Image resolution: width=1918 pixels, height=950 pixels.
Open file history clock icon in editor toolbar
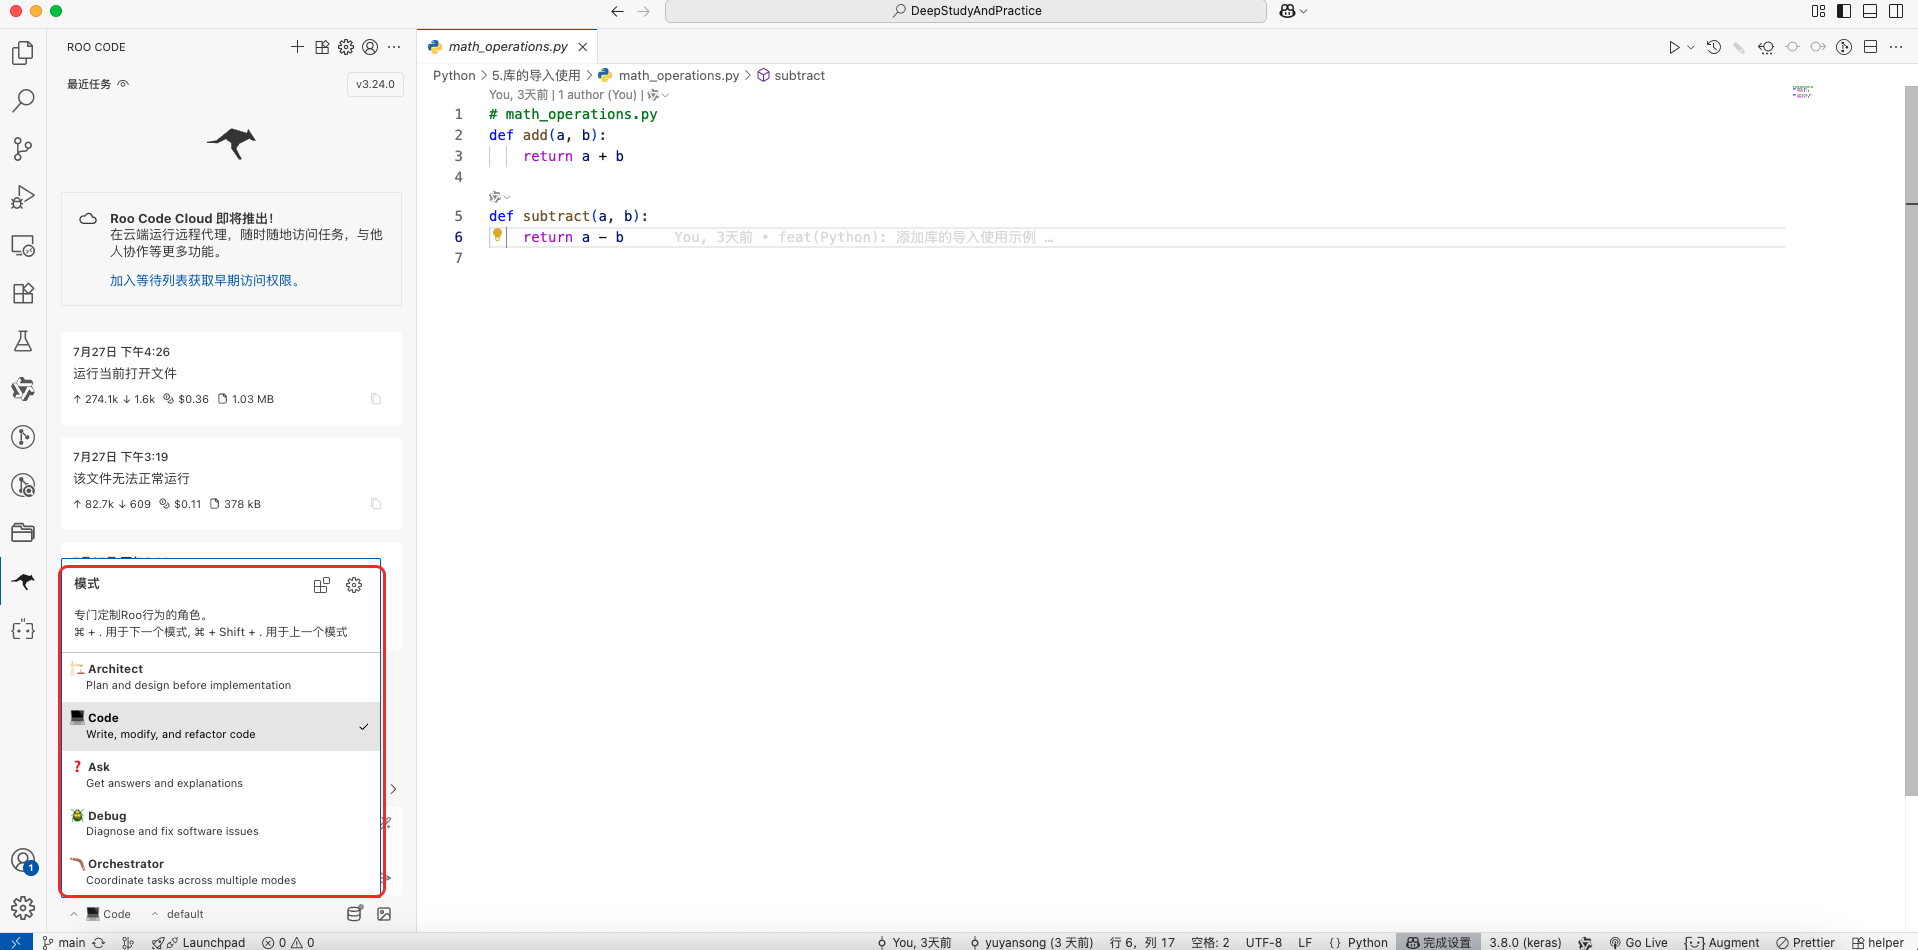pyautogui.click(x=1714, y=47)
